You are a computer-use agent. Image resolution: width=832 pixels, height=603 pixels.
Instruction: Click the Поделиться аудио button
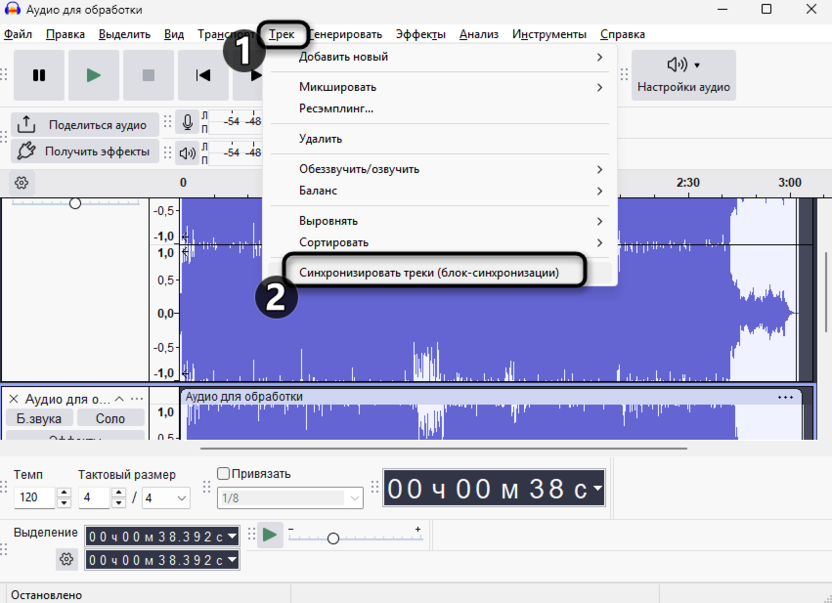pyautogui.click(x=85, y=125)
